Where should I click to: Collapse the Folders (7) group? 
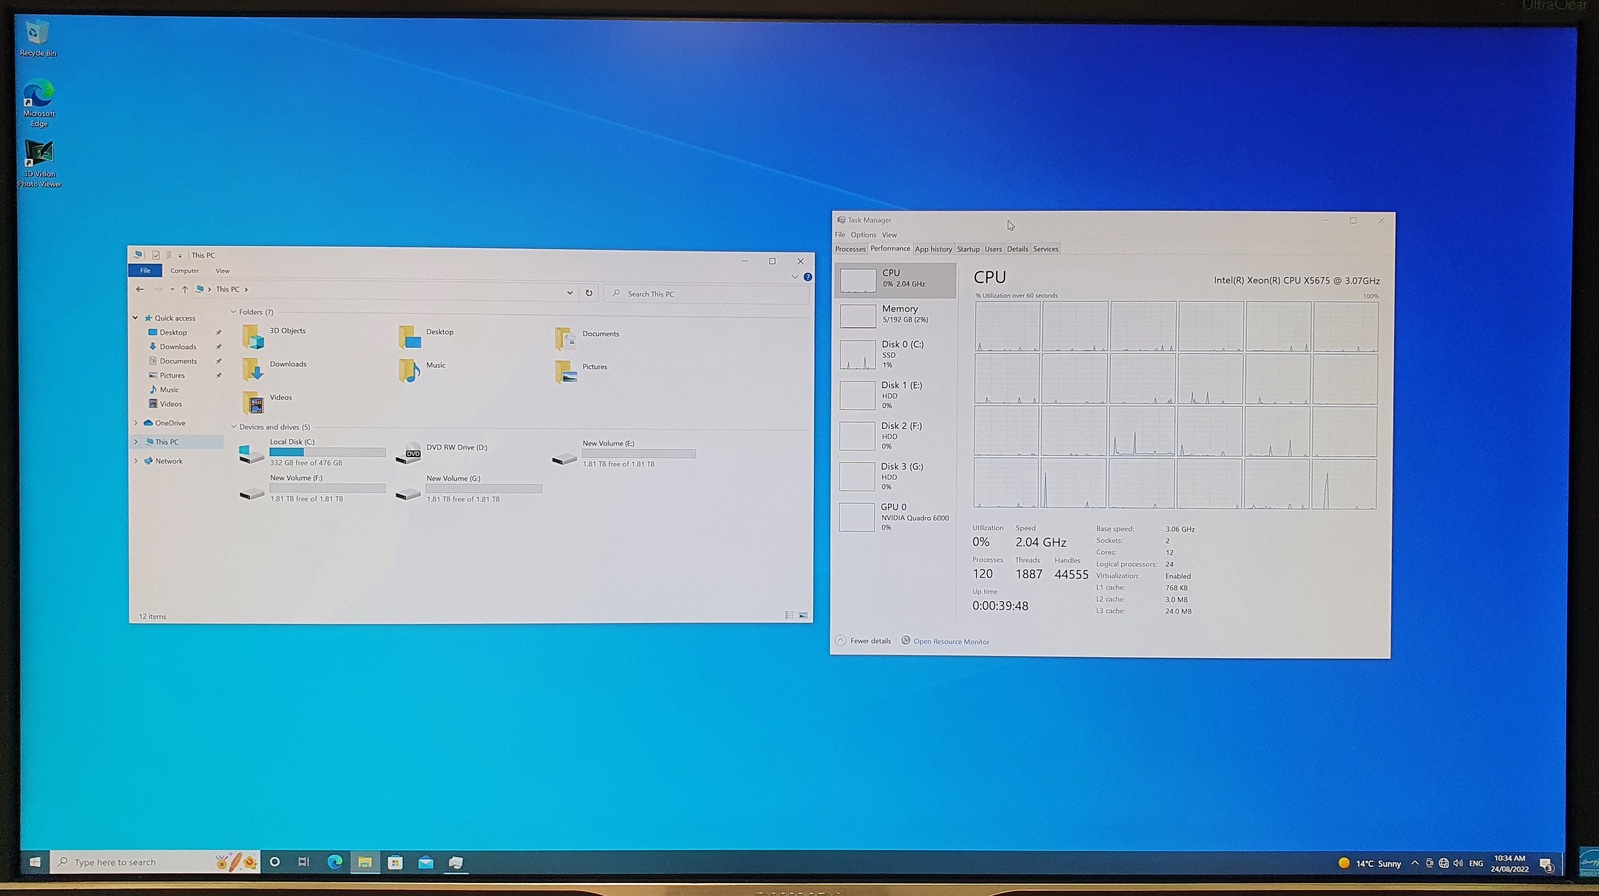(234, 312)
